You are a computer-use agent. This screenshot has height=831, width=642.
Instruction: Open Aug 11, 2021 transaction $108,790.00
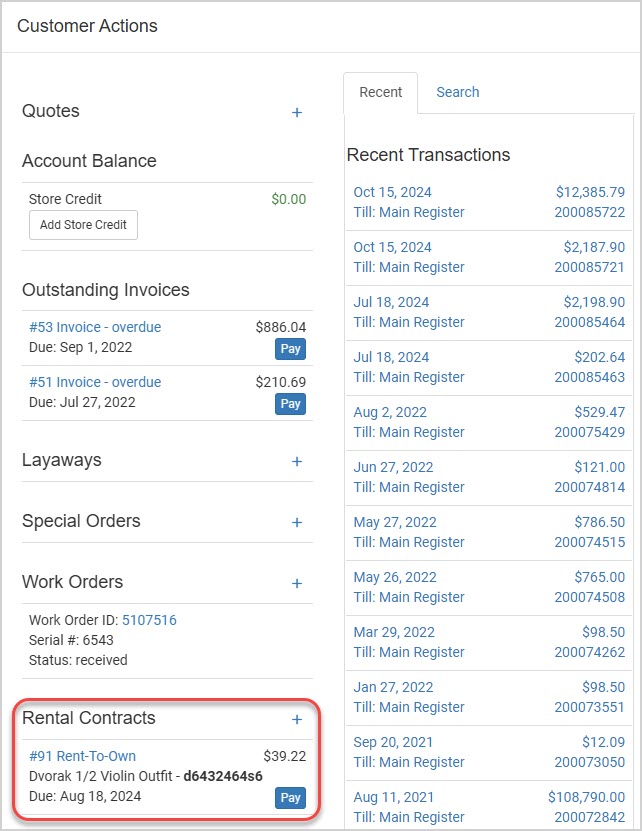tap(489, 807)
